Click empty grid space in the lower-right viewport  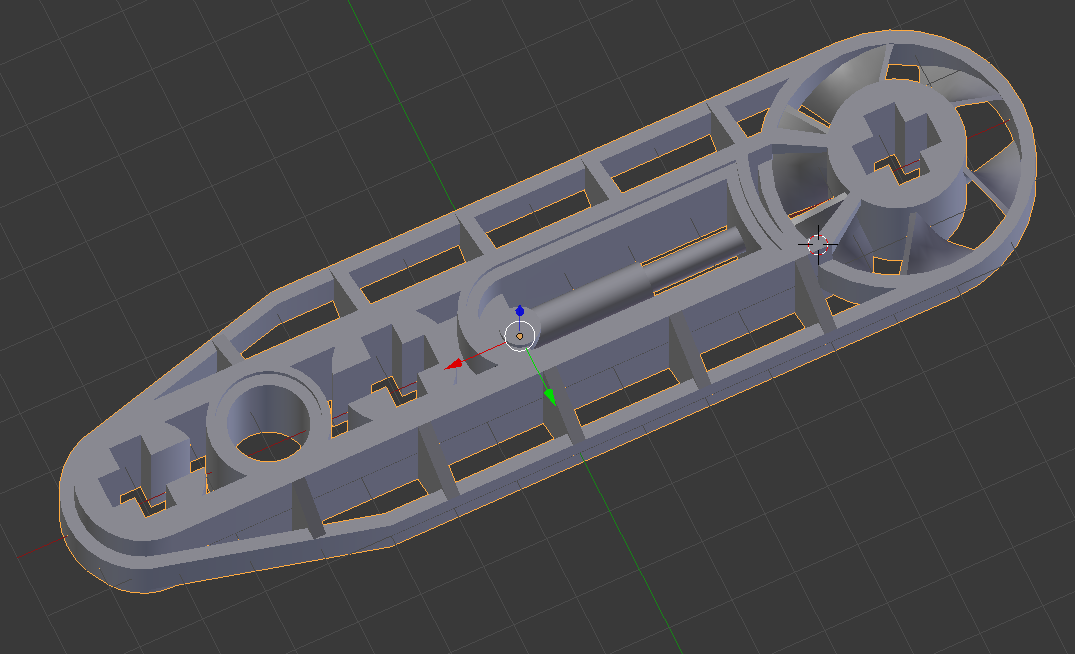coord(891,514)
